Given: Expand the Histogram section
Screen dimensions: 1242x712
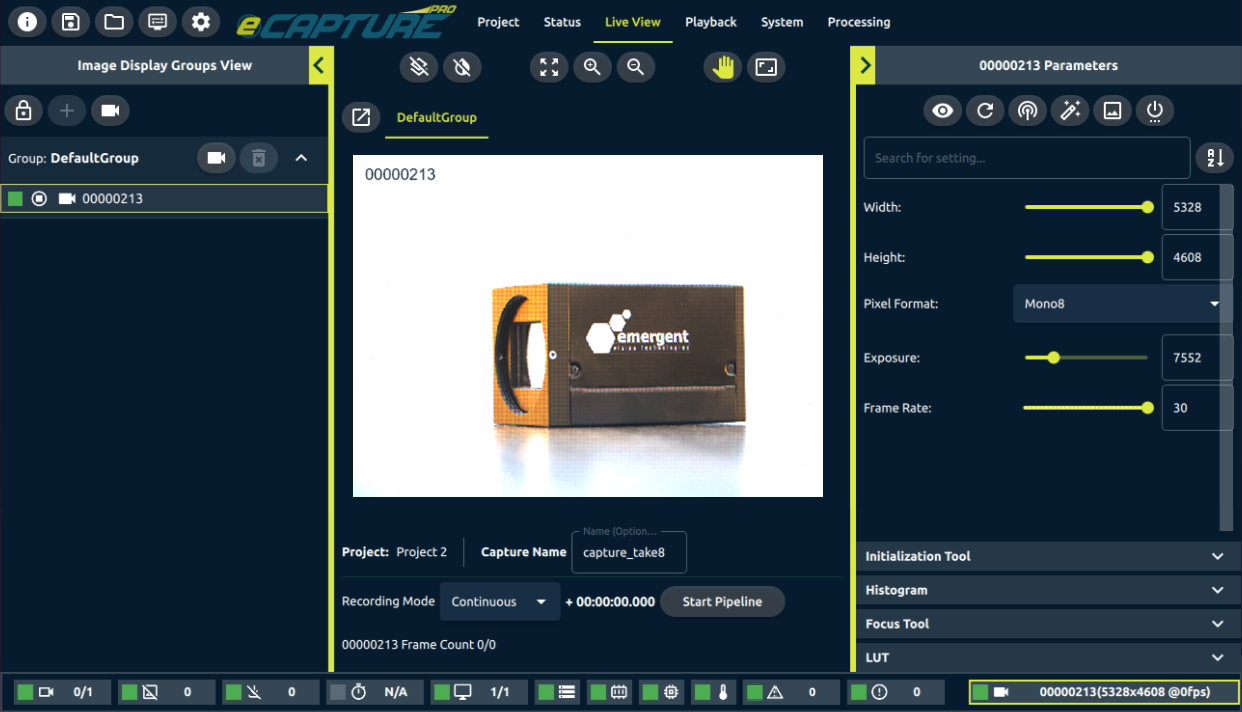Looking at the screenshot, I should pos(1048,590).
